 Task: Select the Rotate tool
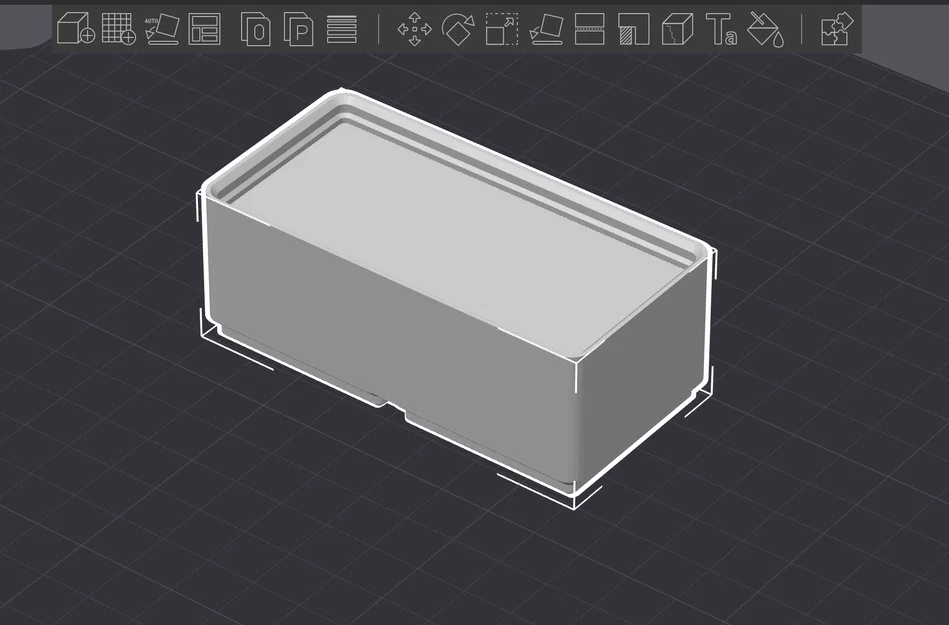[458, 29]
